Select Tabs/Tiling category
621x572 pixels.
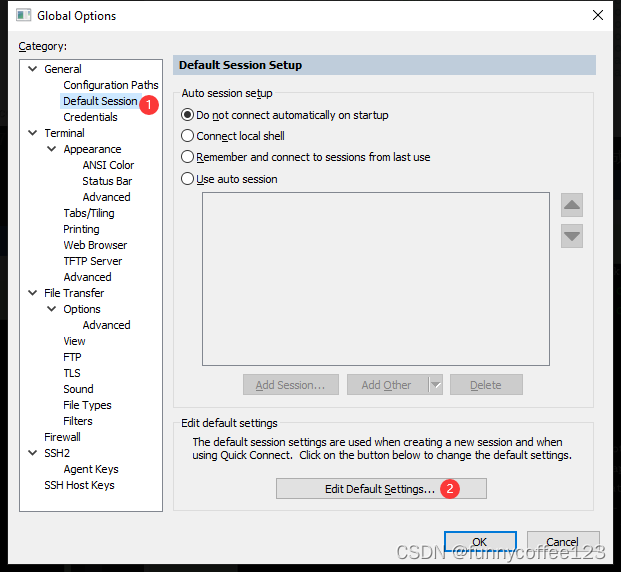(89, 213)
